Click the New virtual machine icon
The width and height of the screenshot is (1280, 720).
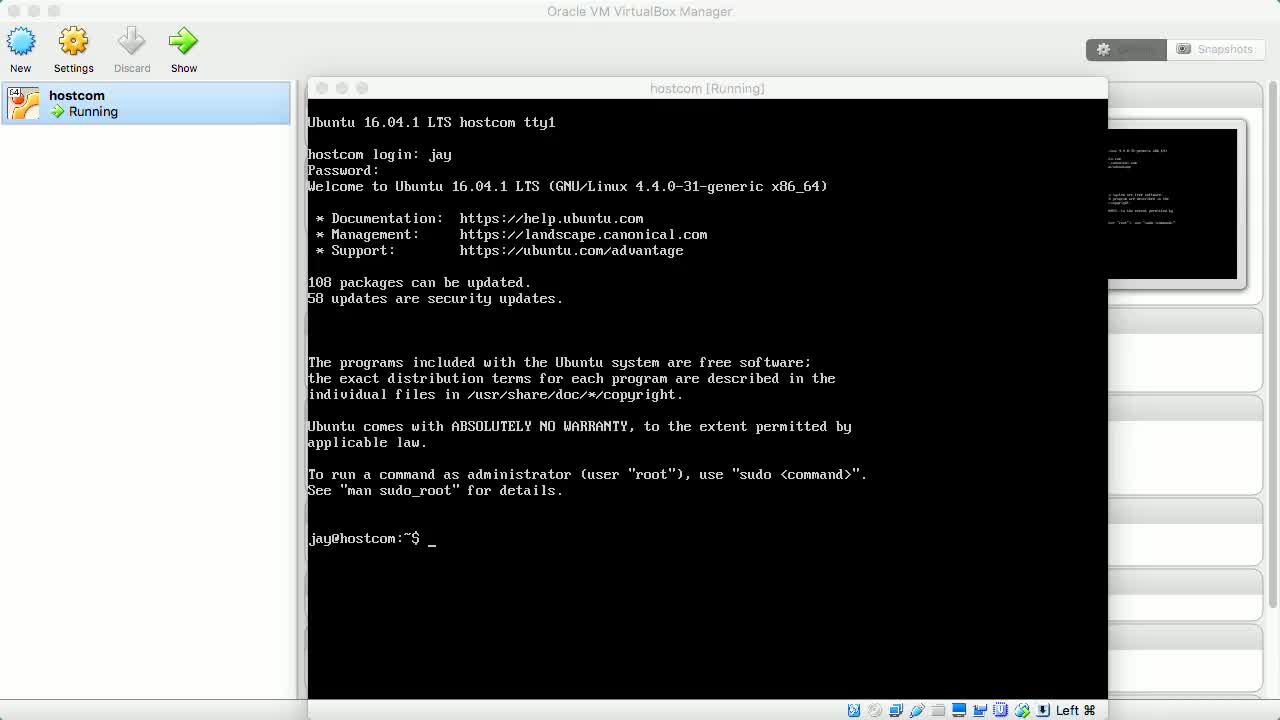[x=21, y=41]
